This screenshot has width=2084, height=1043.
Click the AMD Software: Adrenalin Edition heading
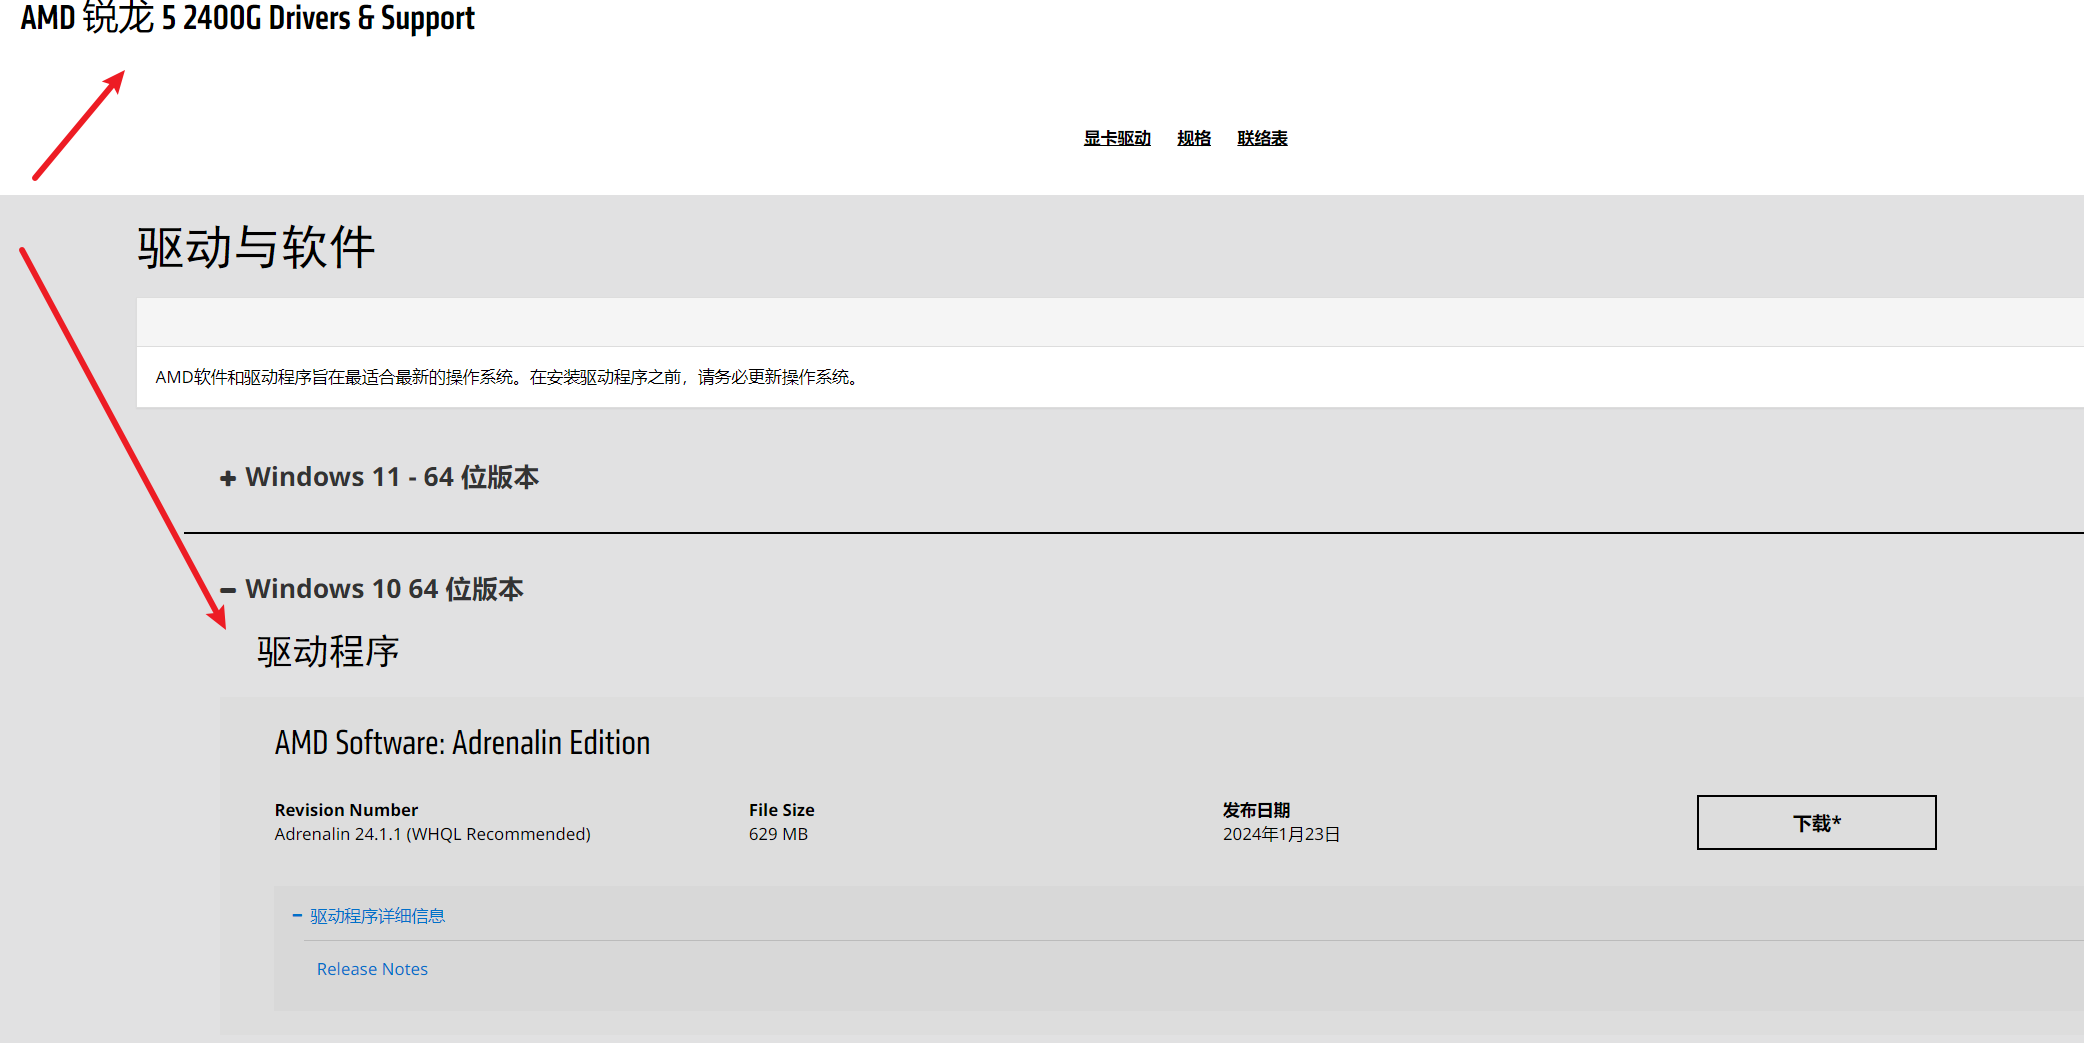[462, 743]
